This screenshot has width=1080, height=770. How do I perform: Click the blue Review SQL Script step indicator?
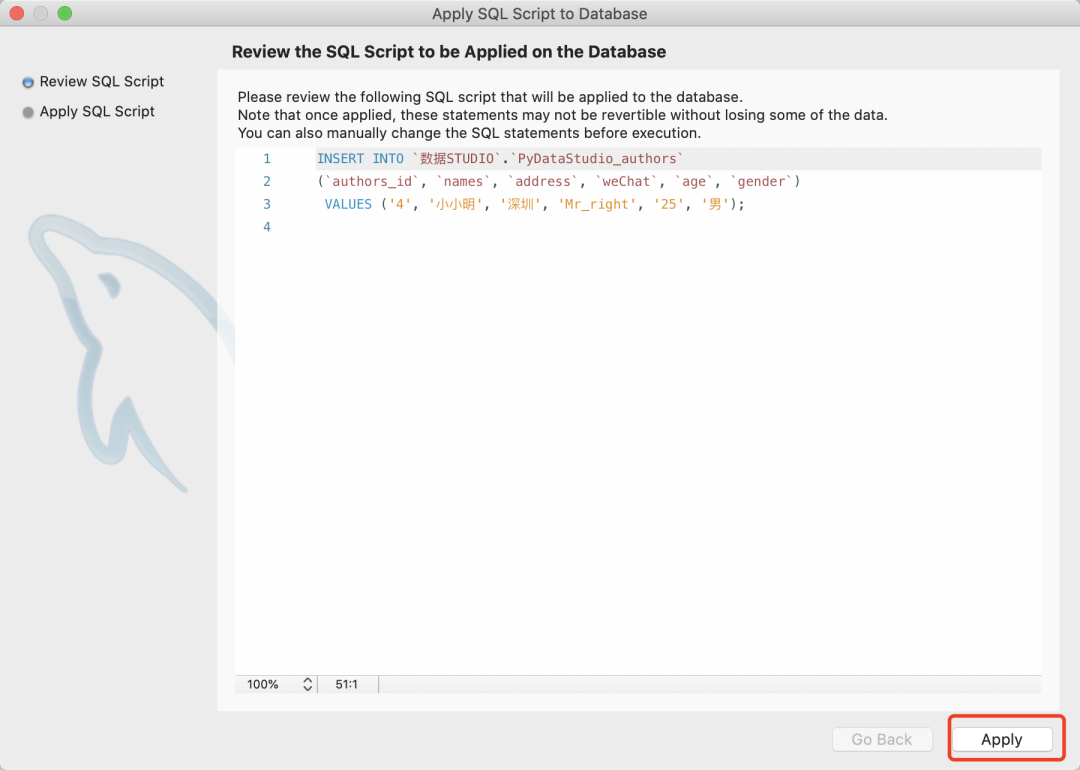[x=28, y=83]
